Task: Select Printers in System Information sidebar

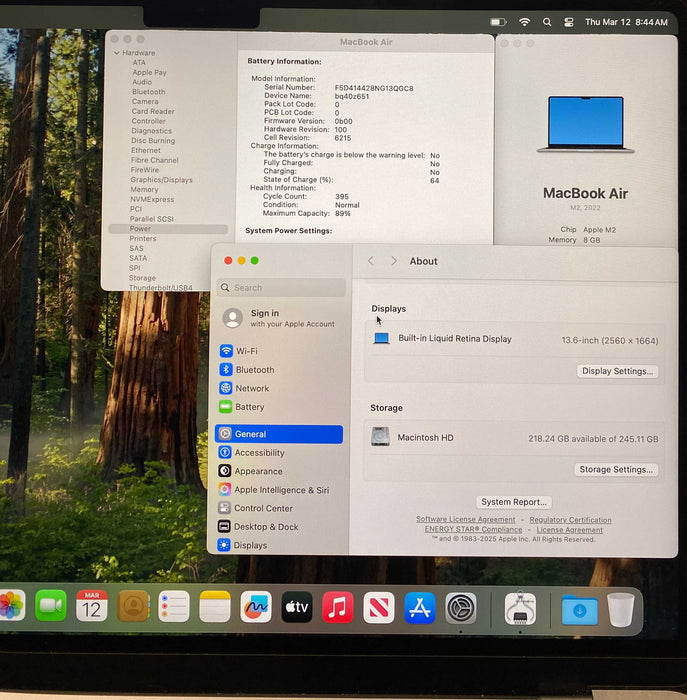Action: (x=142, y=238)
